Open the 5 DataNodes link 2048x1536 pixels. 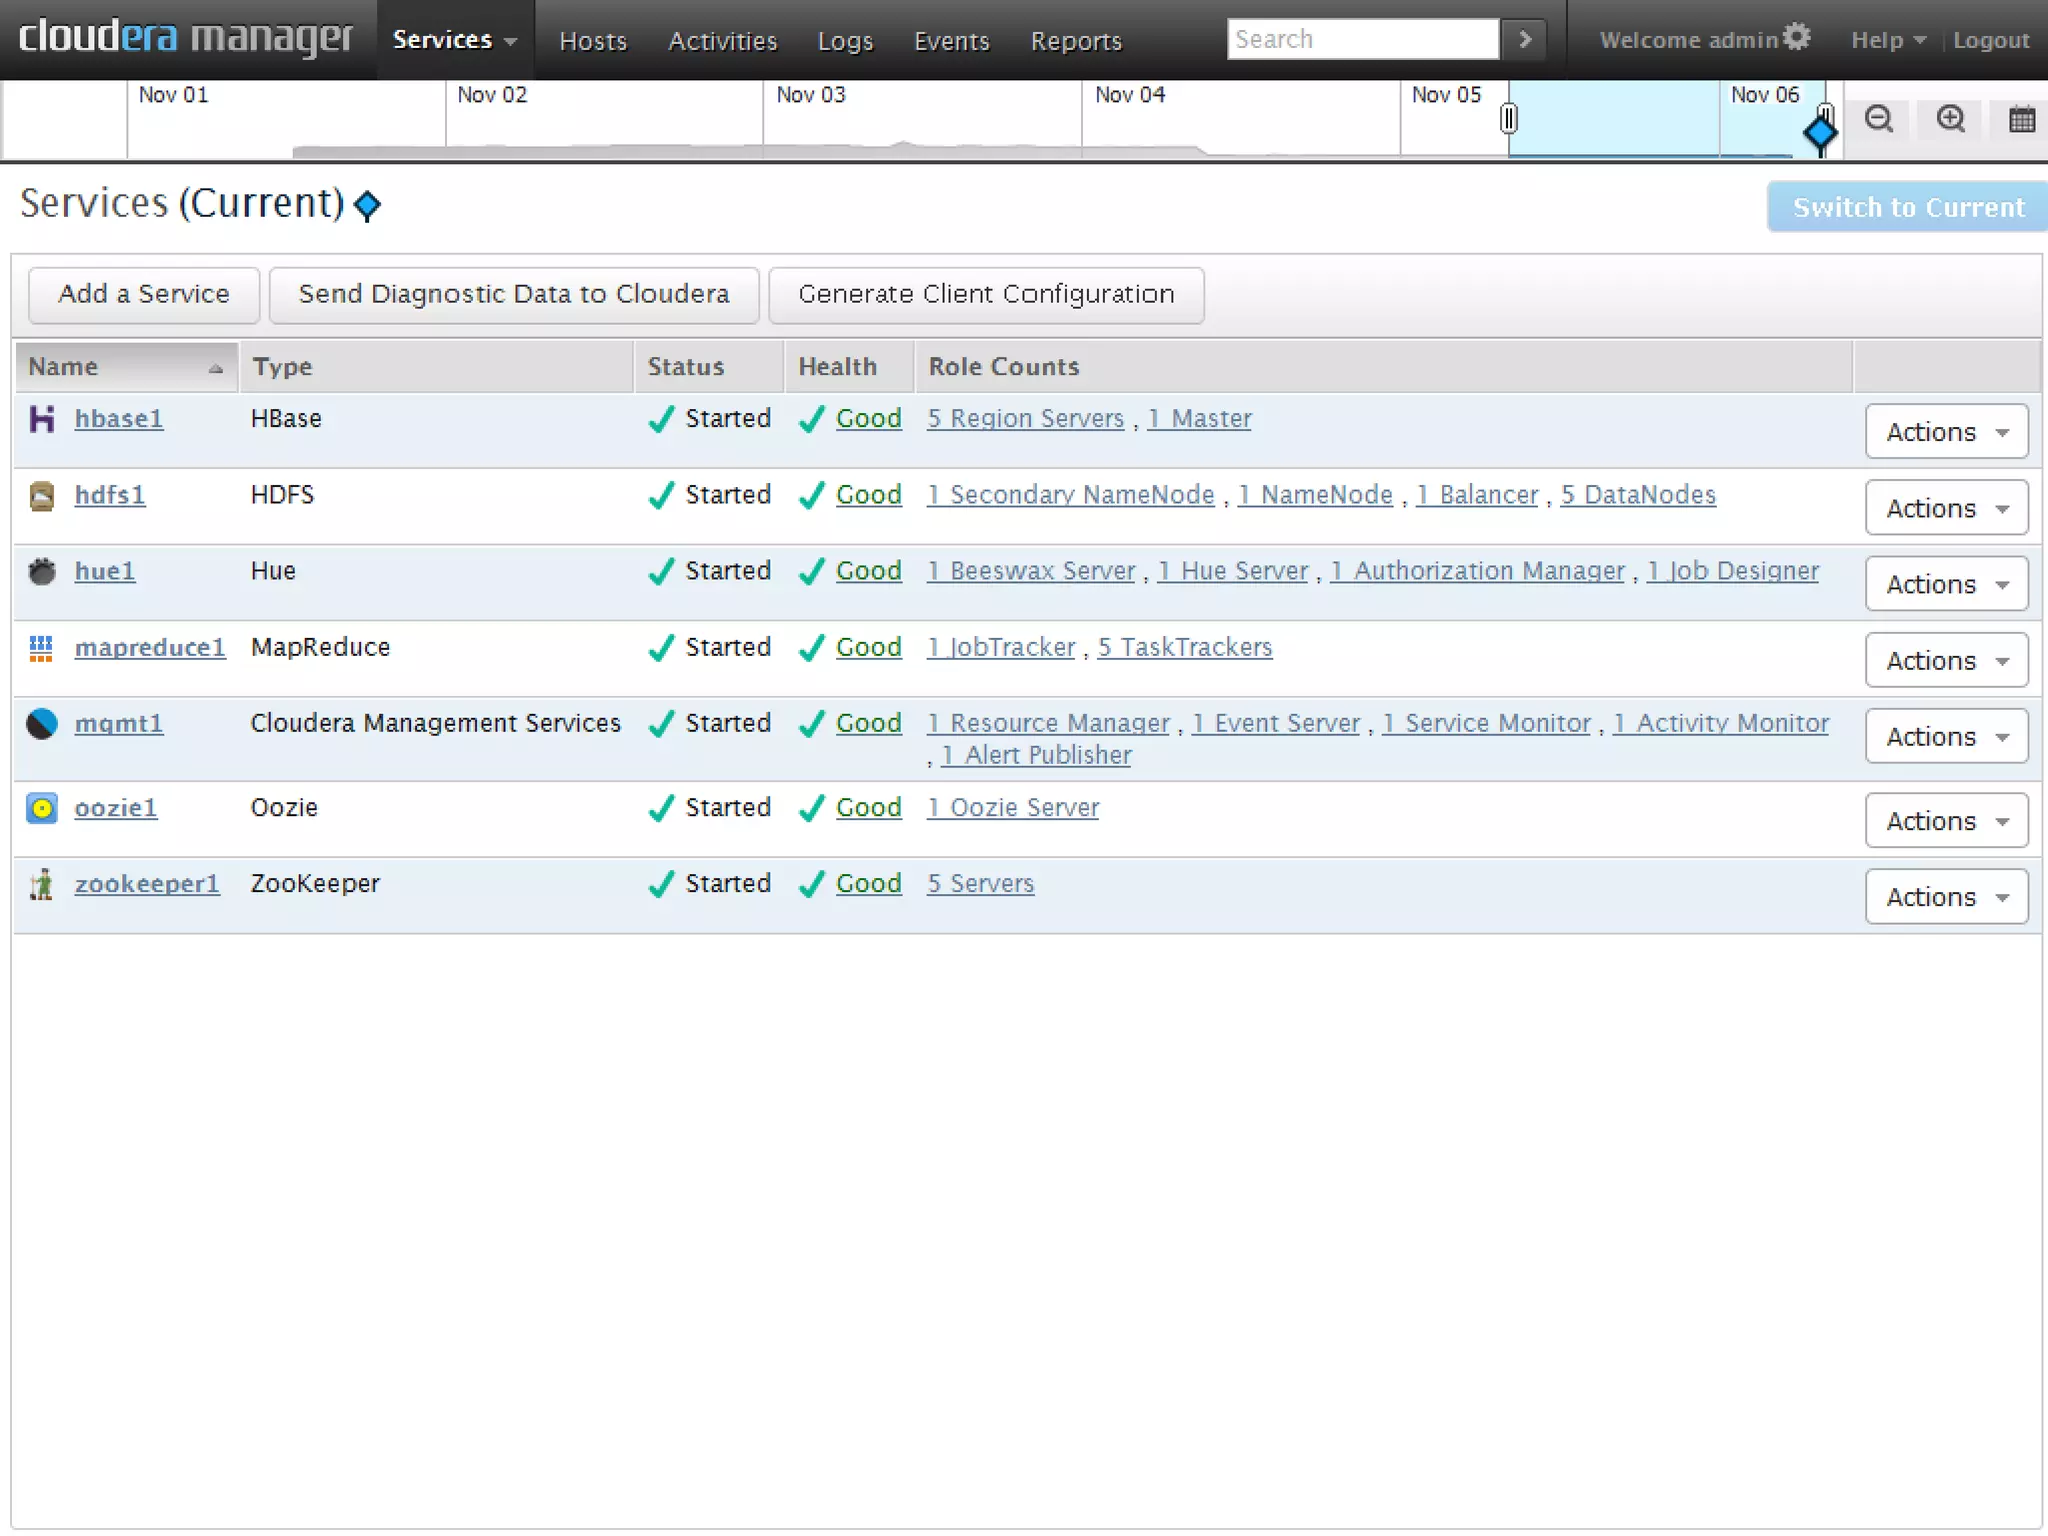coord(1638,495)
